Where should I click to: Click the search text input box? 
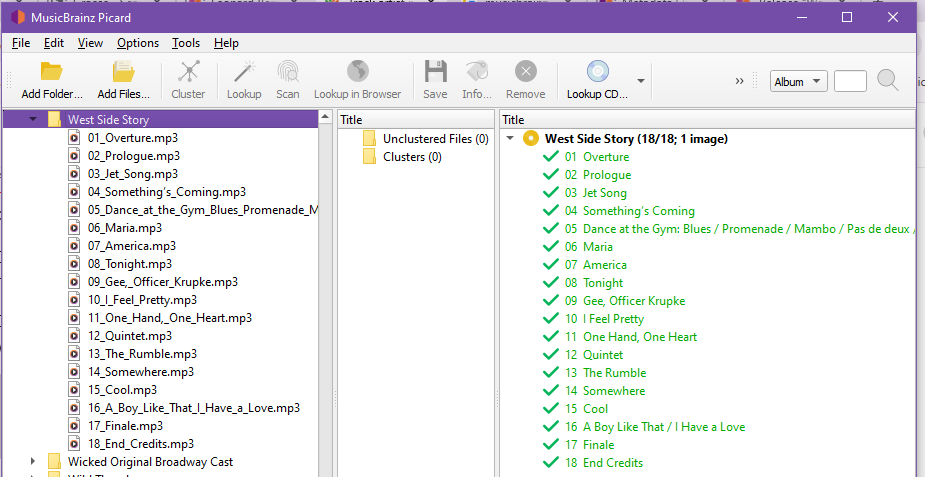click(850, 82)
